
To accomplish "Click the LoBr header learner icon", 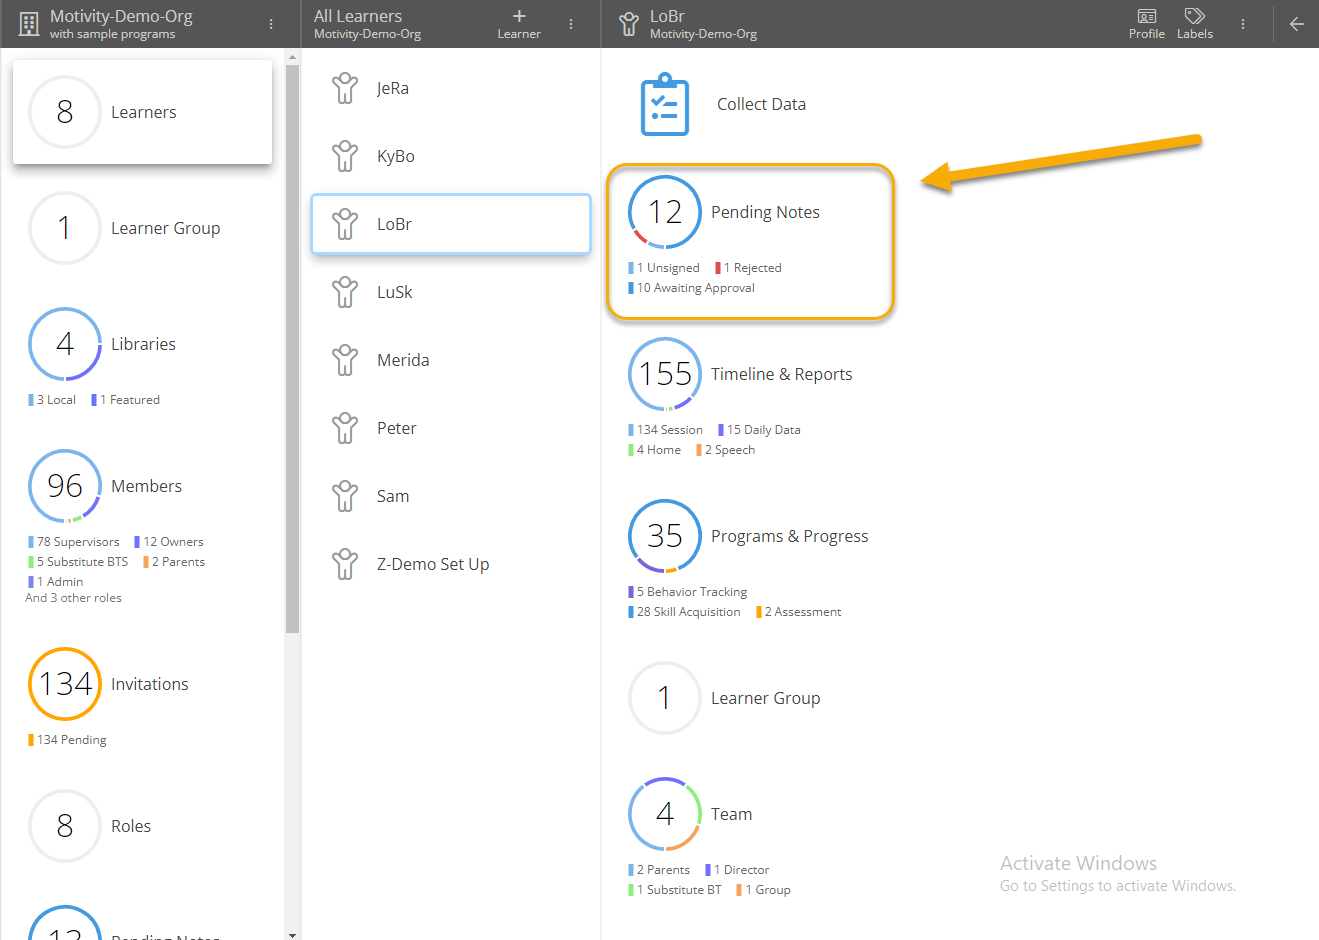I will click(x=628, y=24).
